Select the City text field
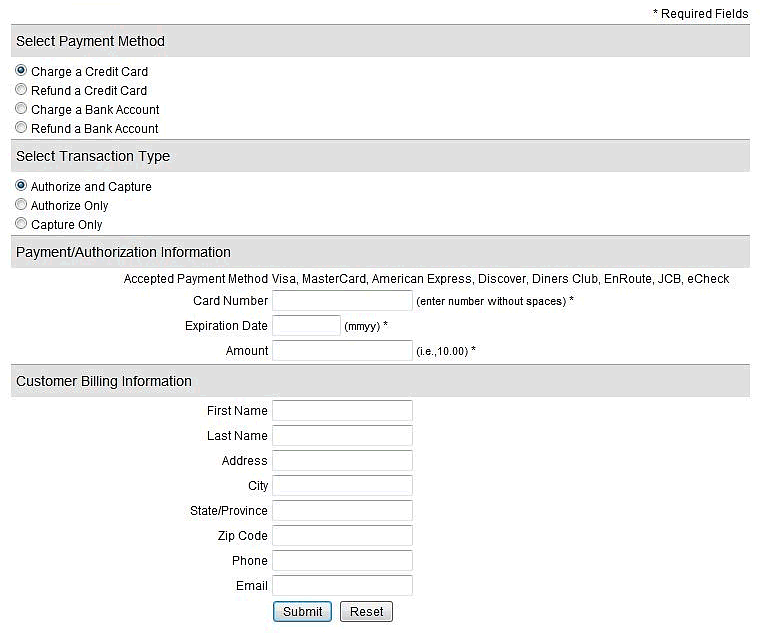760x638 pixels. click(342, 485)
